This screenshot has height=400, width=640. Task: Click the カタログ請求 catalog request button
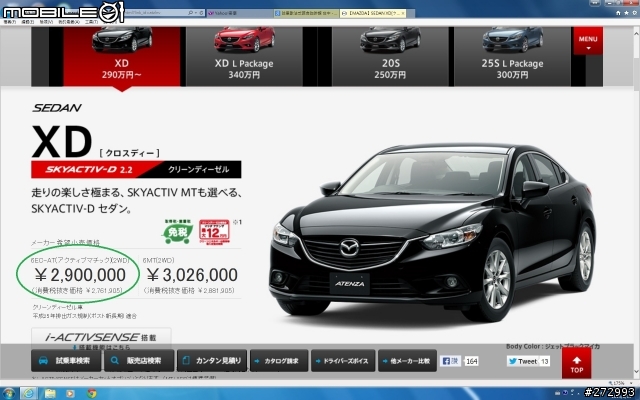pos(279,361)
